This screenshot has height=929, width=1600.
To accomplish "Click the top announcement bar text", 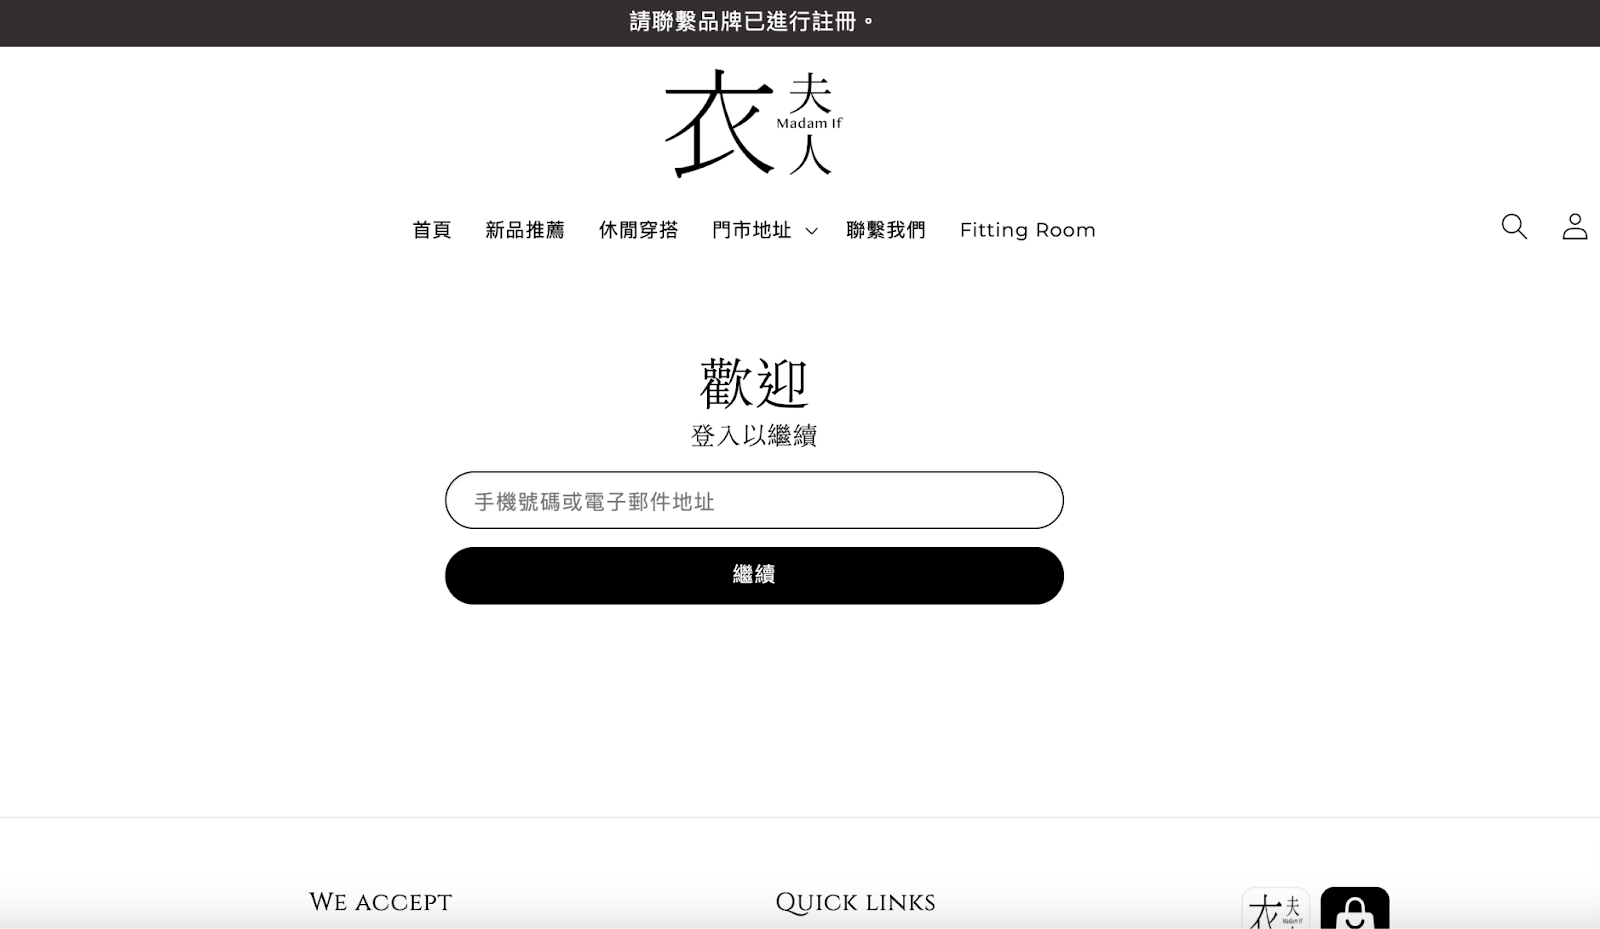I will tap(753, 22).
